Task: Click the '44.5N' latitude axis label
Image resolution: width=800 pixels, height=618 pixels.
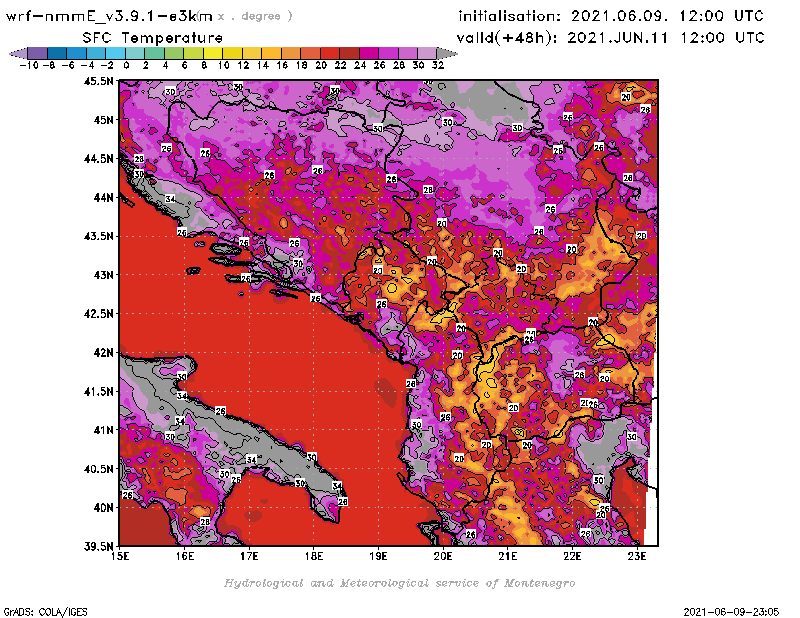Action: coord(98,159)
